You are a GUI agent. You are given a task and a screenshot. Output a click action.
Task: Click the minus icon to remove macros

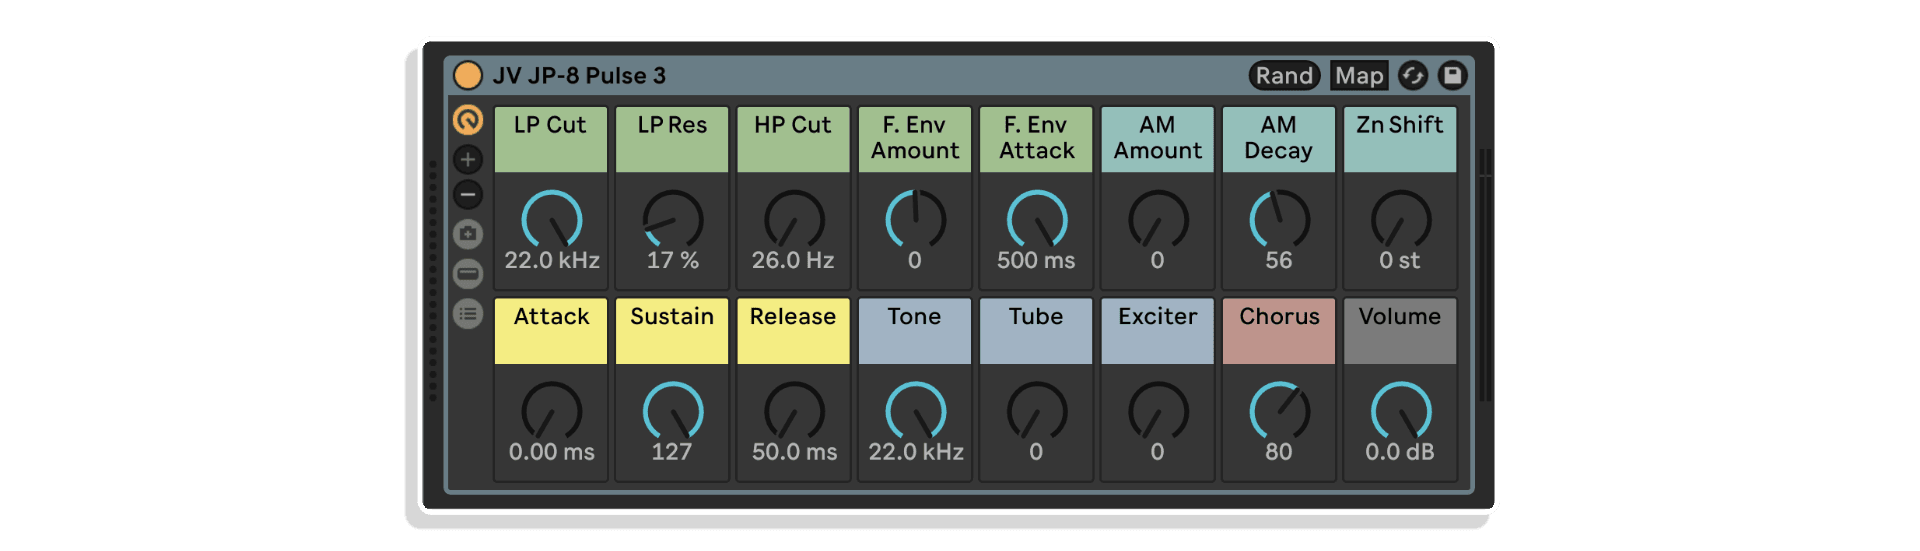(467, 195)
